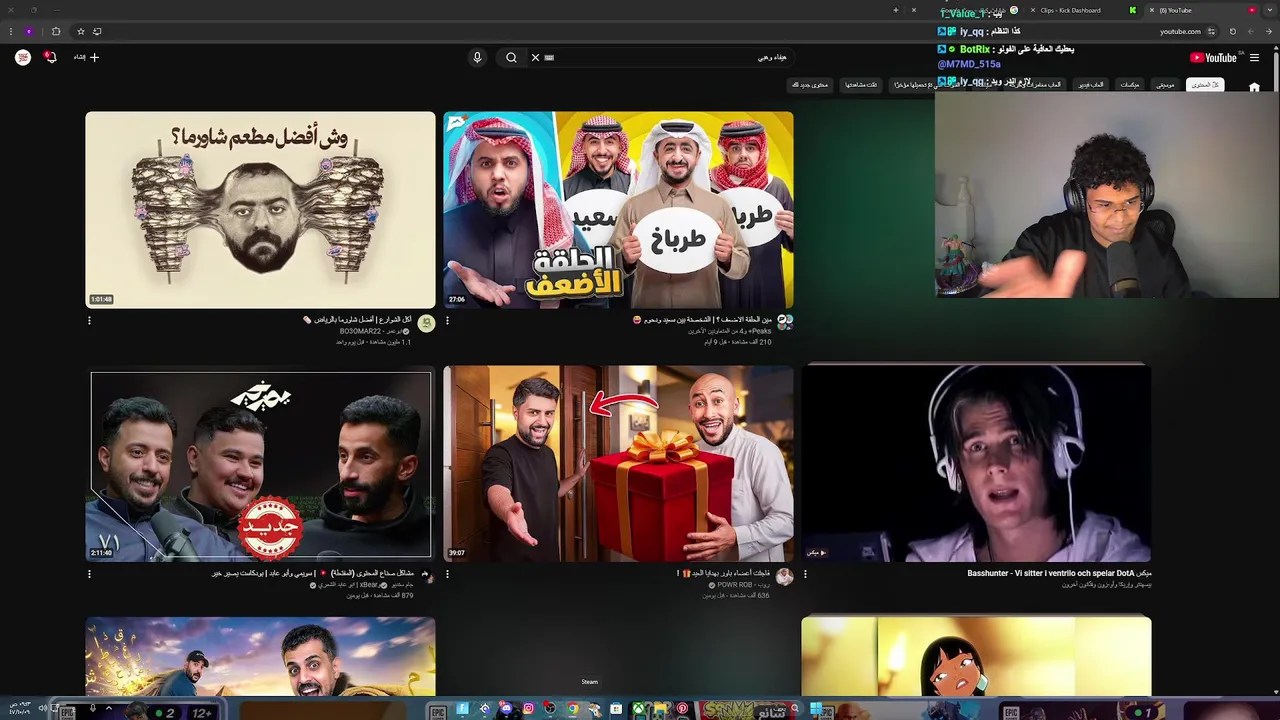Click the magnifier search button

click(x=511, y=58)
